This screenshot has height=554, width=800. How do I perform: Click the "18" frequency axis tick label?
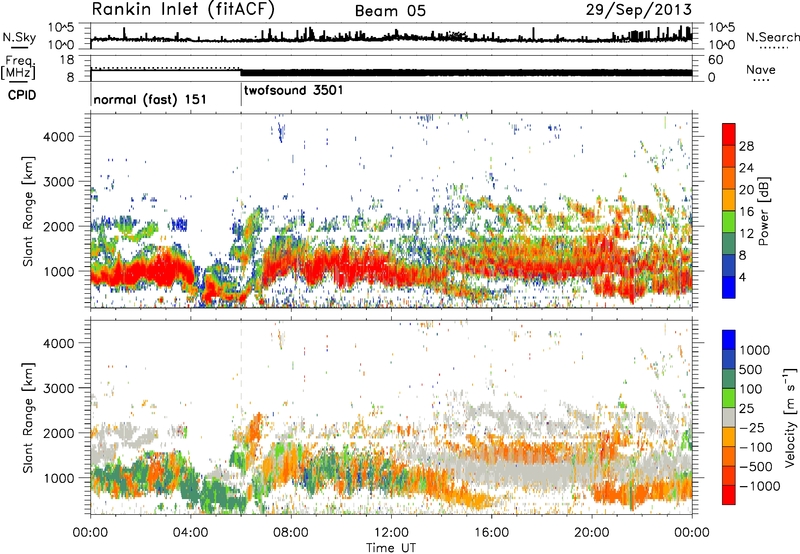tap(66, 60)
